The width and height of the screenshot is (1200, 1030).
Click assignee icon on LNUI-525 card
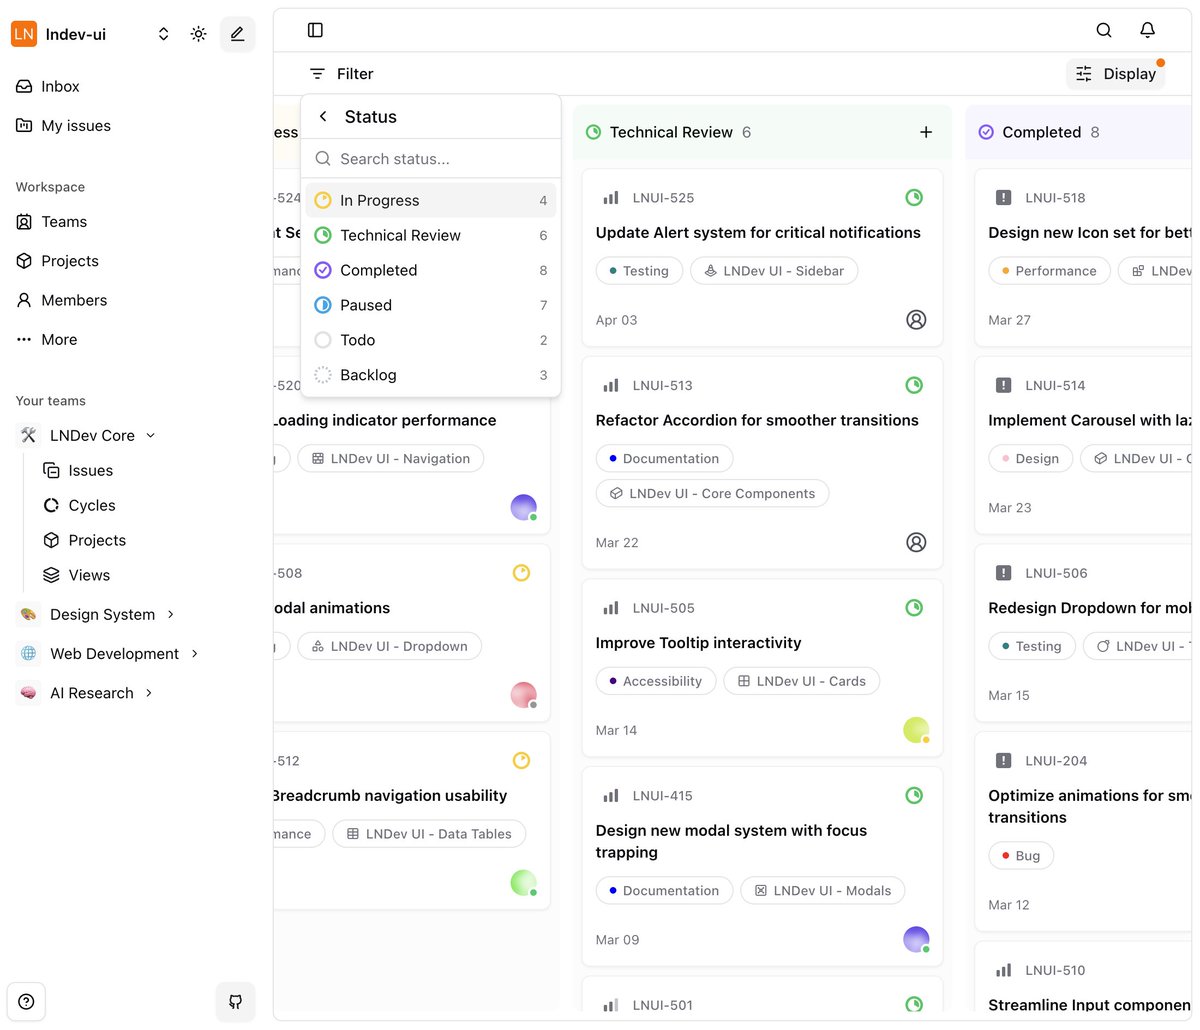click(x=916, y=320)
